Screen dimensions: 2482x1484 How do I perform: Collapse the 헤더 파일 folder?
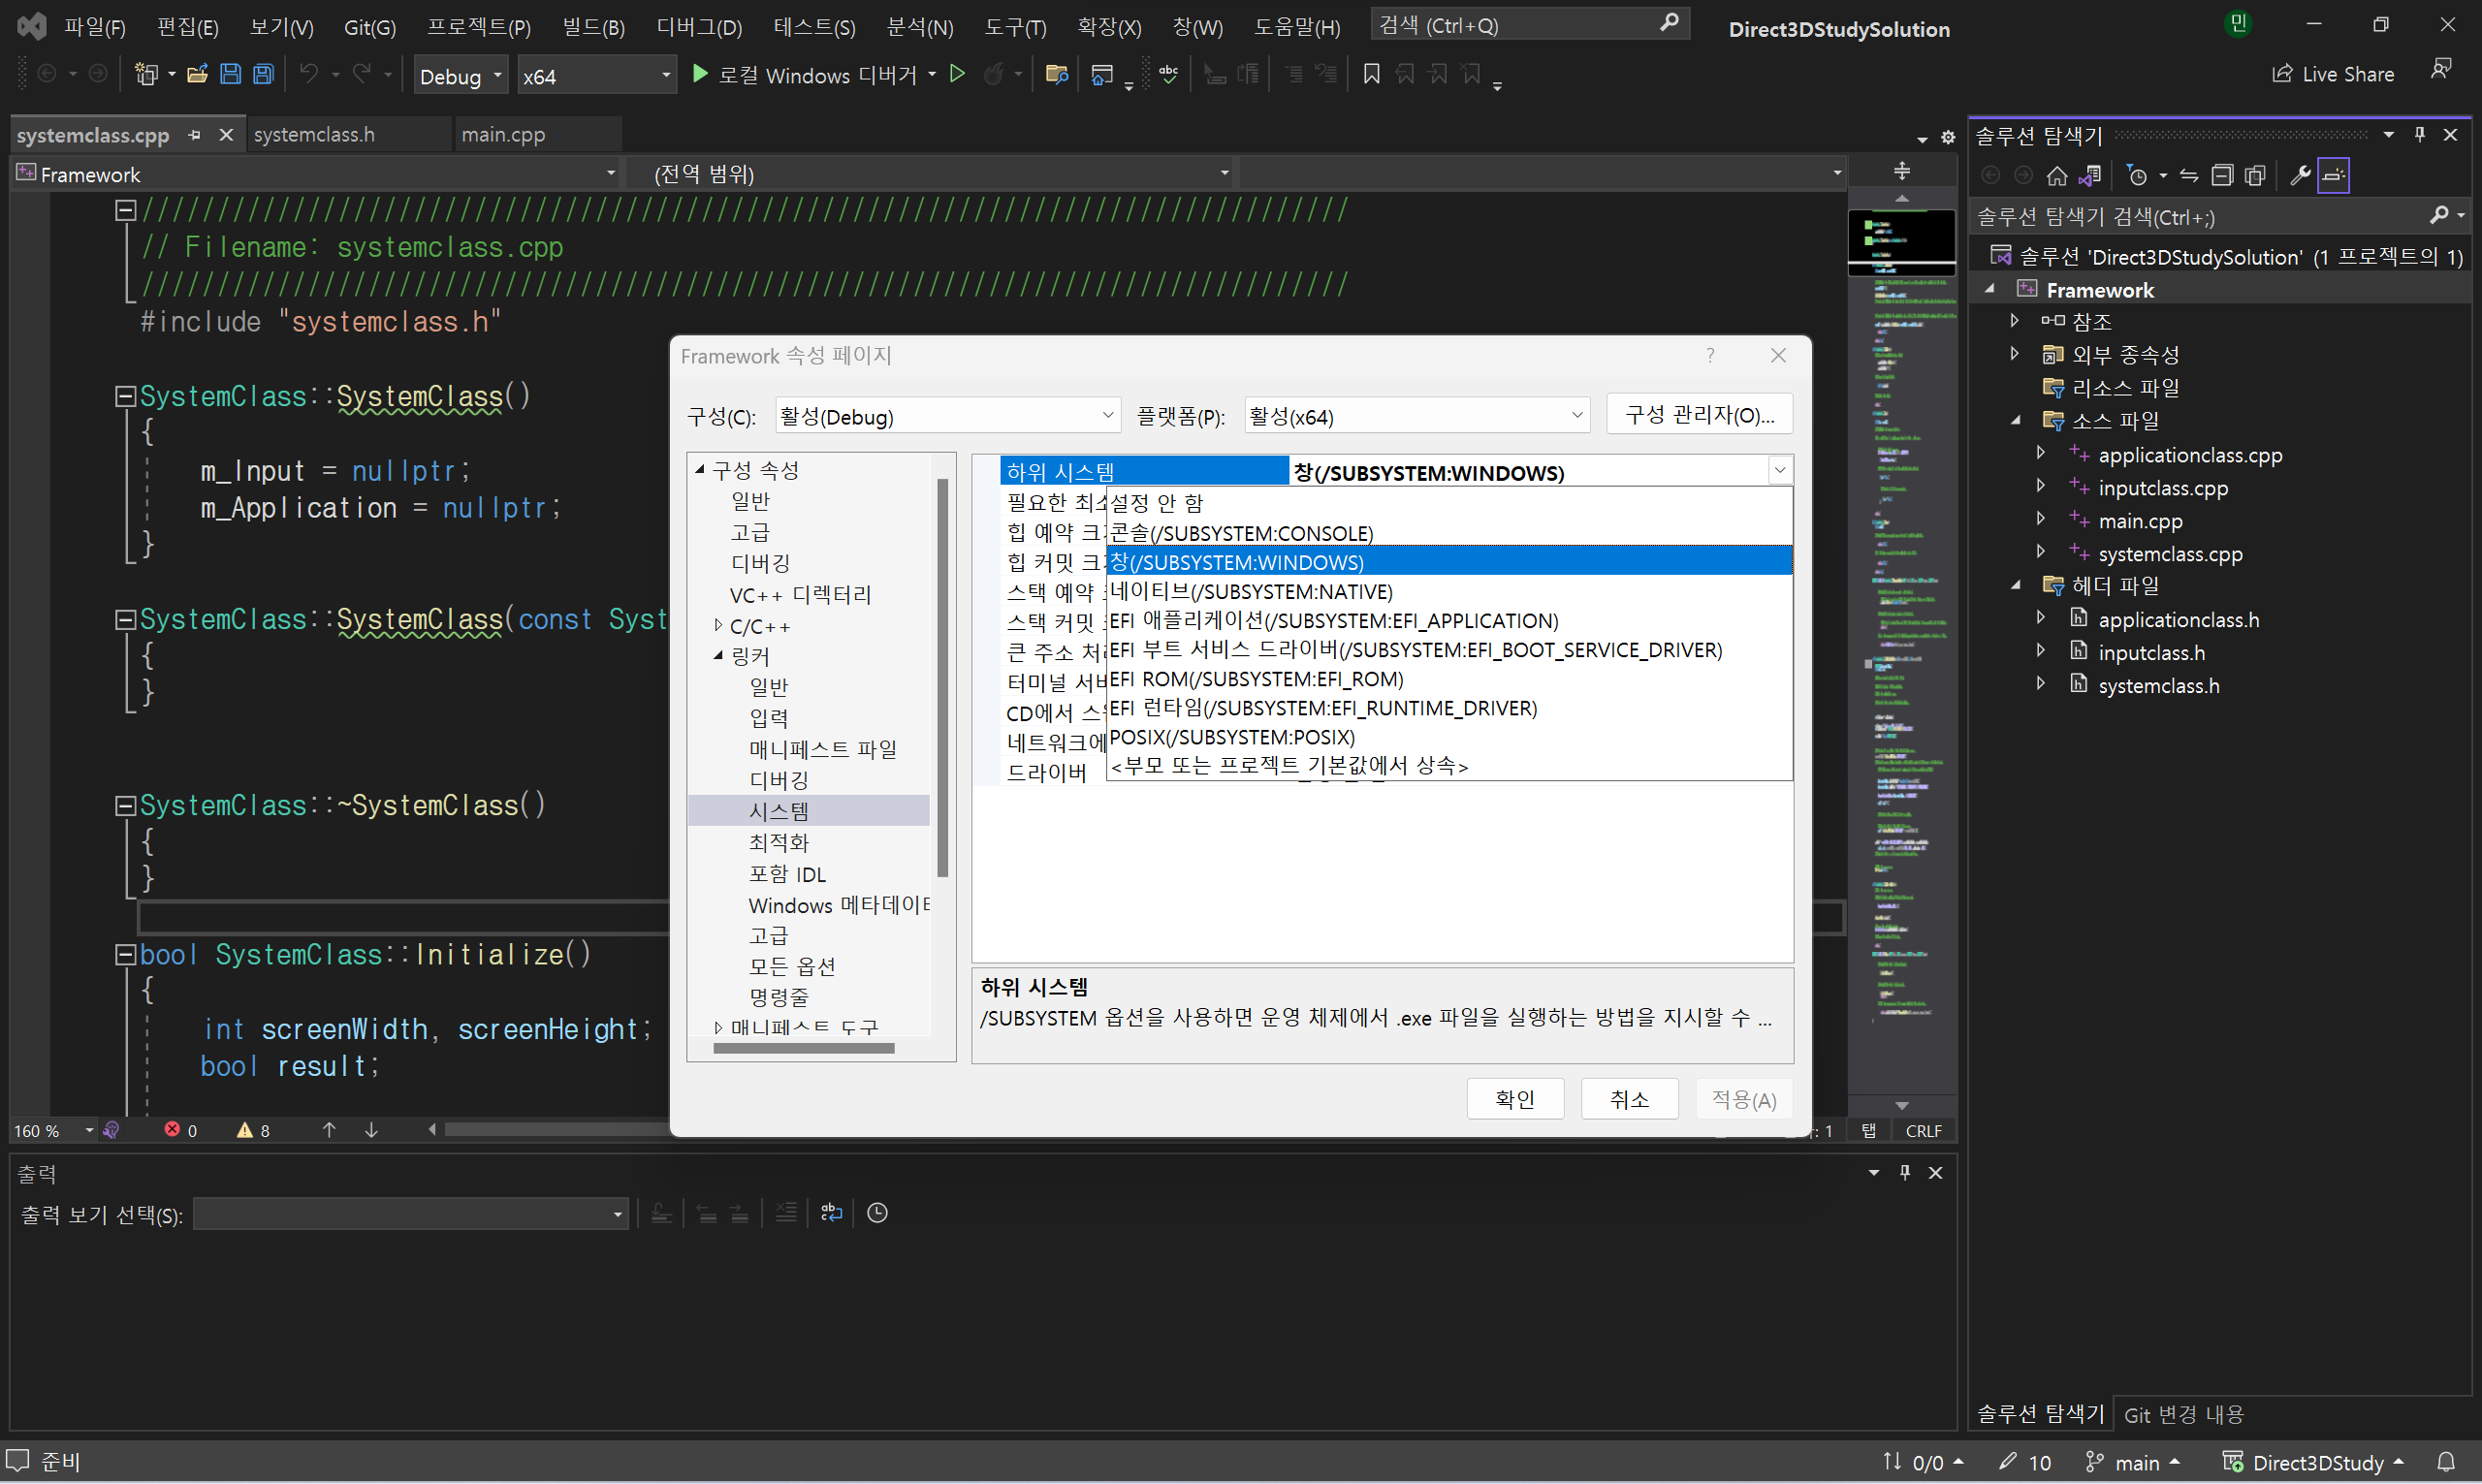pyautogui.click(x=2016, y=586)
